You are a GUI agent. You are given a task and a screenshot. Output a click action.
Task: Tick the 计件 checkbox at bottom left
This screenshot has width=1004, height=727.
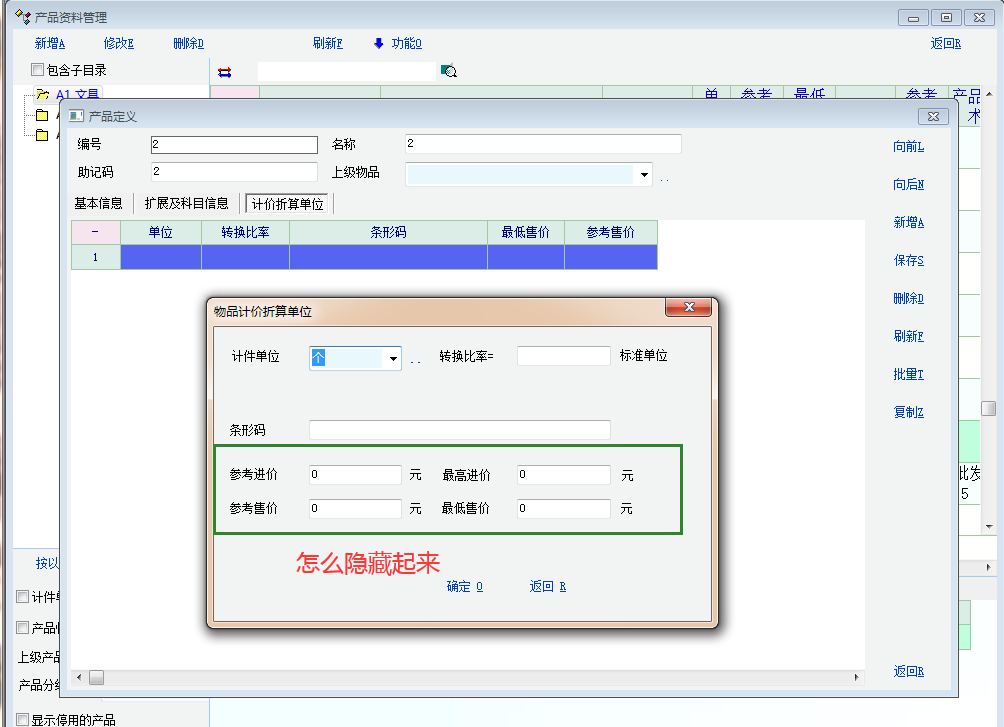point(23,597)
